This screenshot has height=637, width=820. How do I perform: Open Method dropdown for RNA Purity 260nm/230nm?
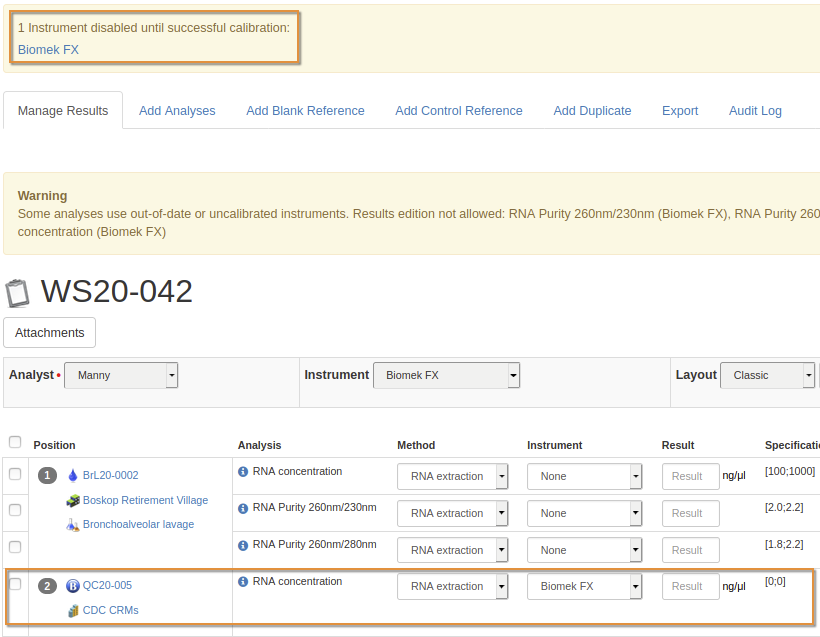(x=453, y=513)
